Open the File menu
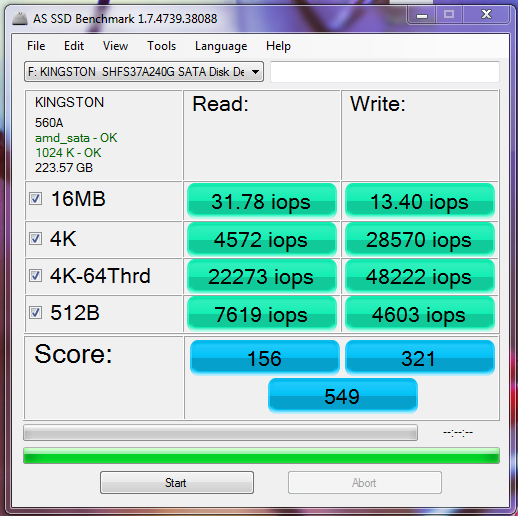Viewport: 518px width, 516px height. click(36, 46)
